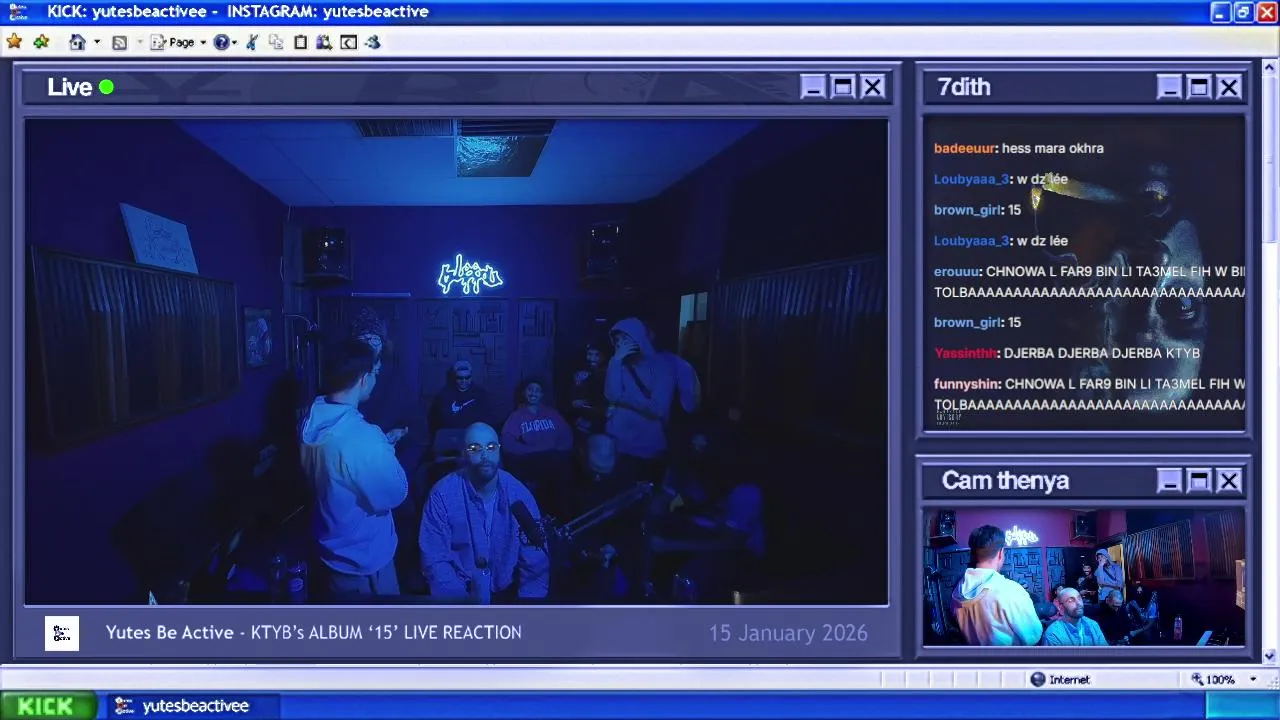The image size is (1280, 720).
Task: Click the Add to Favorites green plus star
Action: (41, 42)
